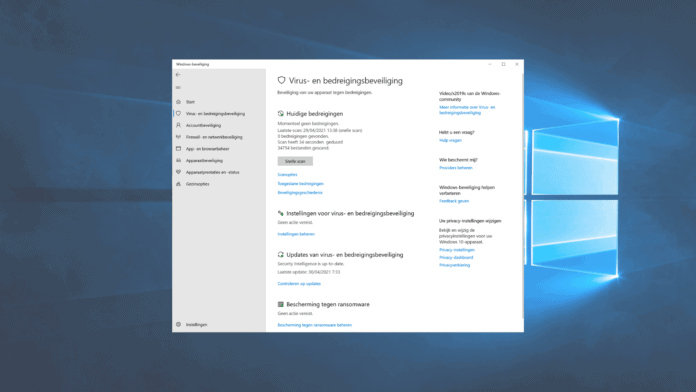The image size is (696, 392).
Task: Open Privacy-instellingen link
Action: (457, 250)
